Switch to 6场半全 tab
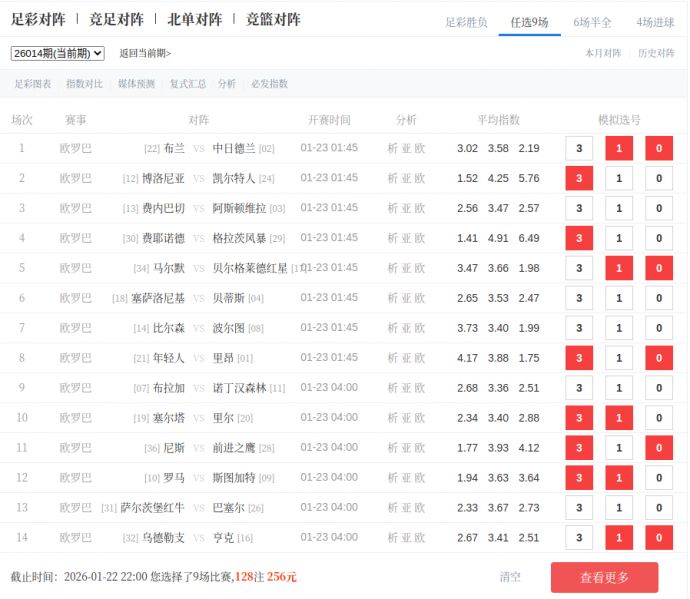 [x=592, y=22]
